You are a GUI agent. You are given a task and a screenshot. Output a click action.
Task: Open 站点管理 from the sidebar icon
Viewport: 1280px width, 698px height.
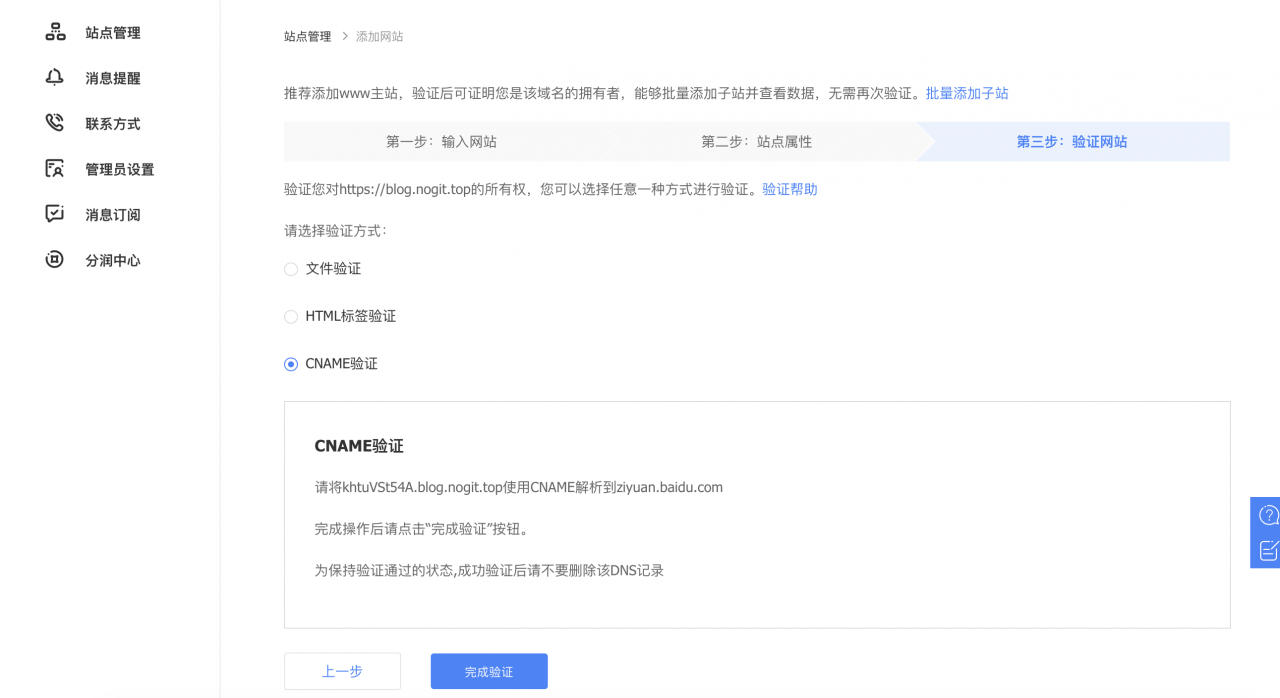[x=112, y=32]
